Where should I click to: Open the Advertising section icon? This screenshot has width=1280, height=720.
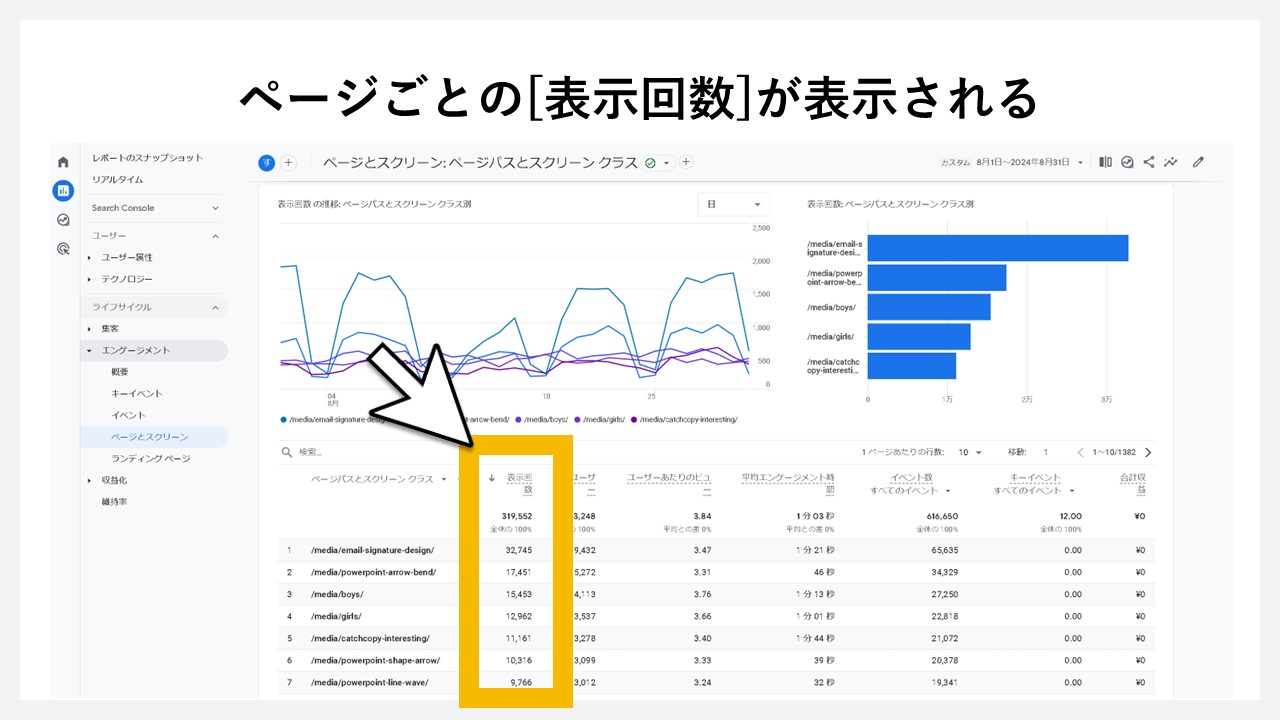point(62,246)
